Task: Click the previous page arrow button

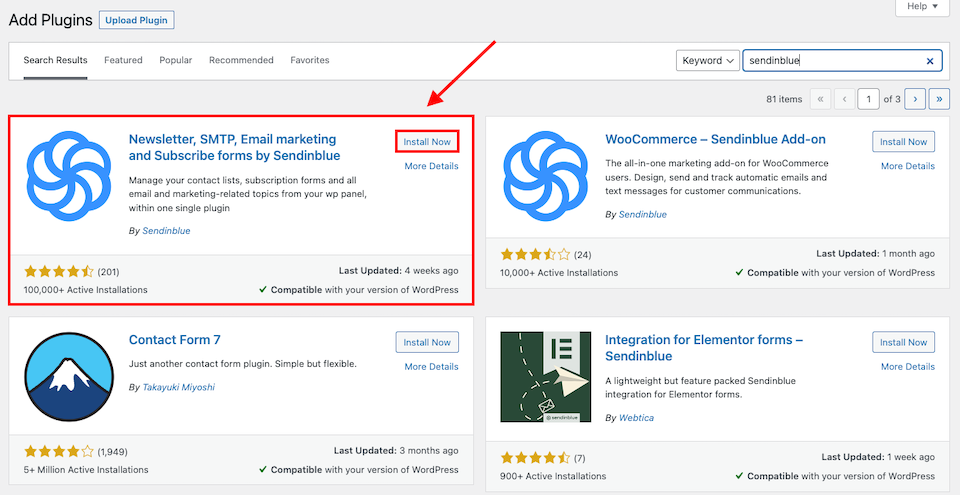Action: tap(845, 99)
